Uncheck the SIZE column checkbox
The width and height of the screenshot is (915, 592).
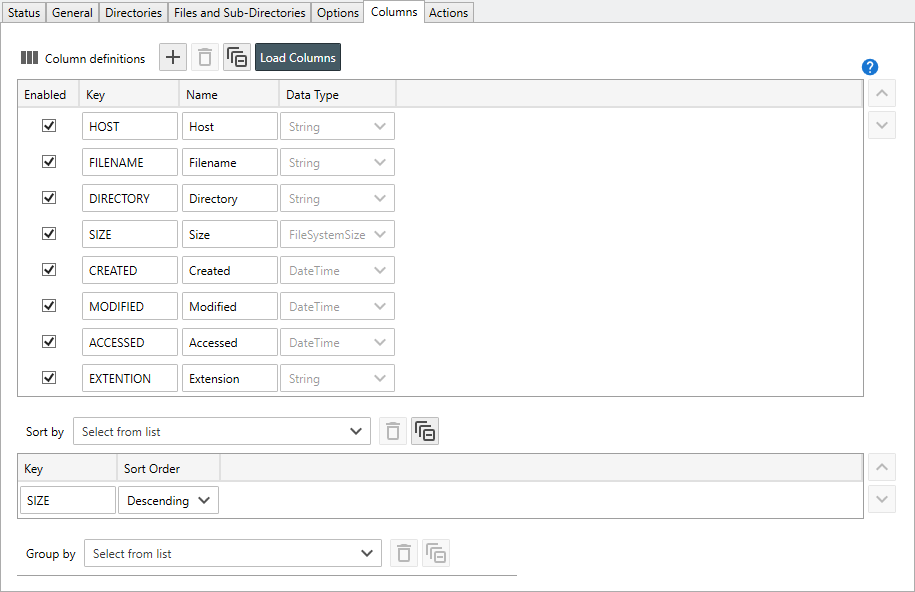49,234
